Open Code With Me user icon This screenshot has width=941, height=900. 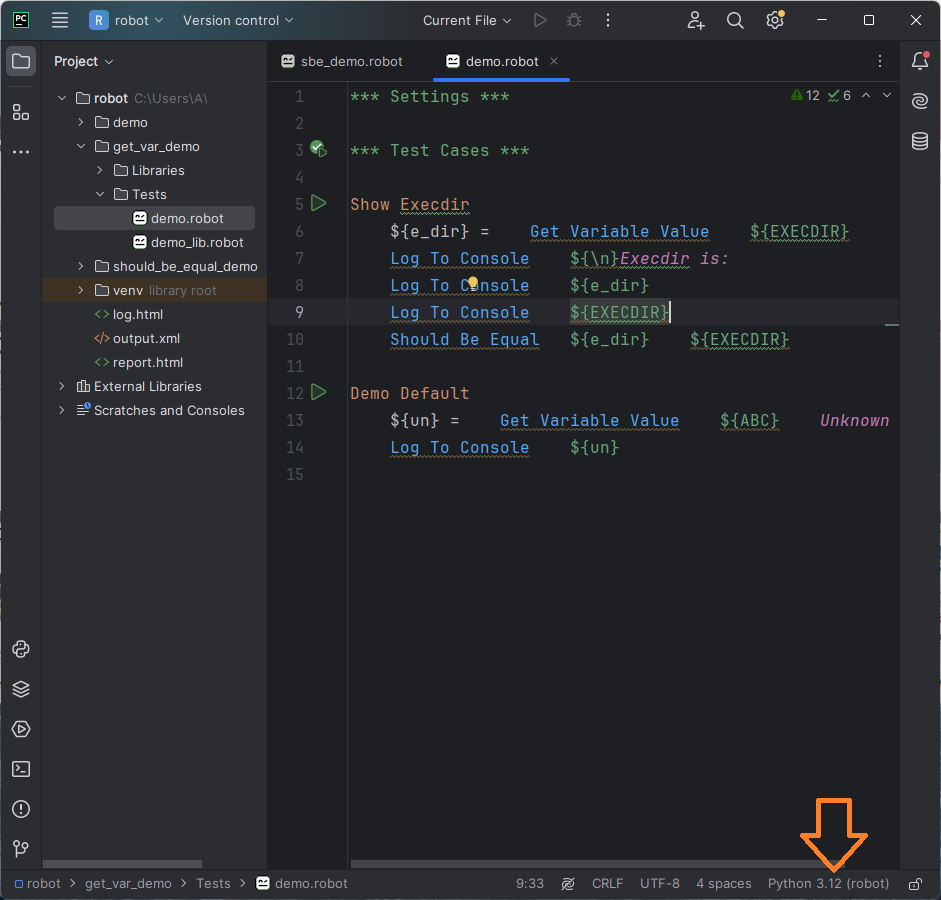click(696, 20)
